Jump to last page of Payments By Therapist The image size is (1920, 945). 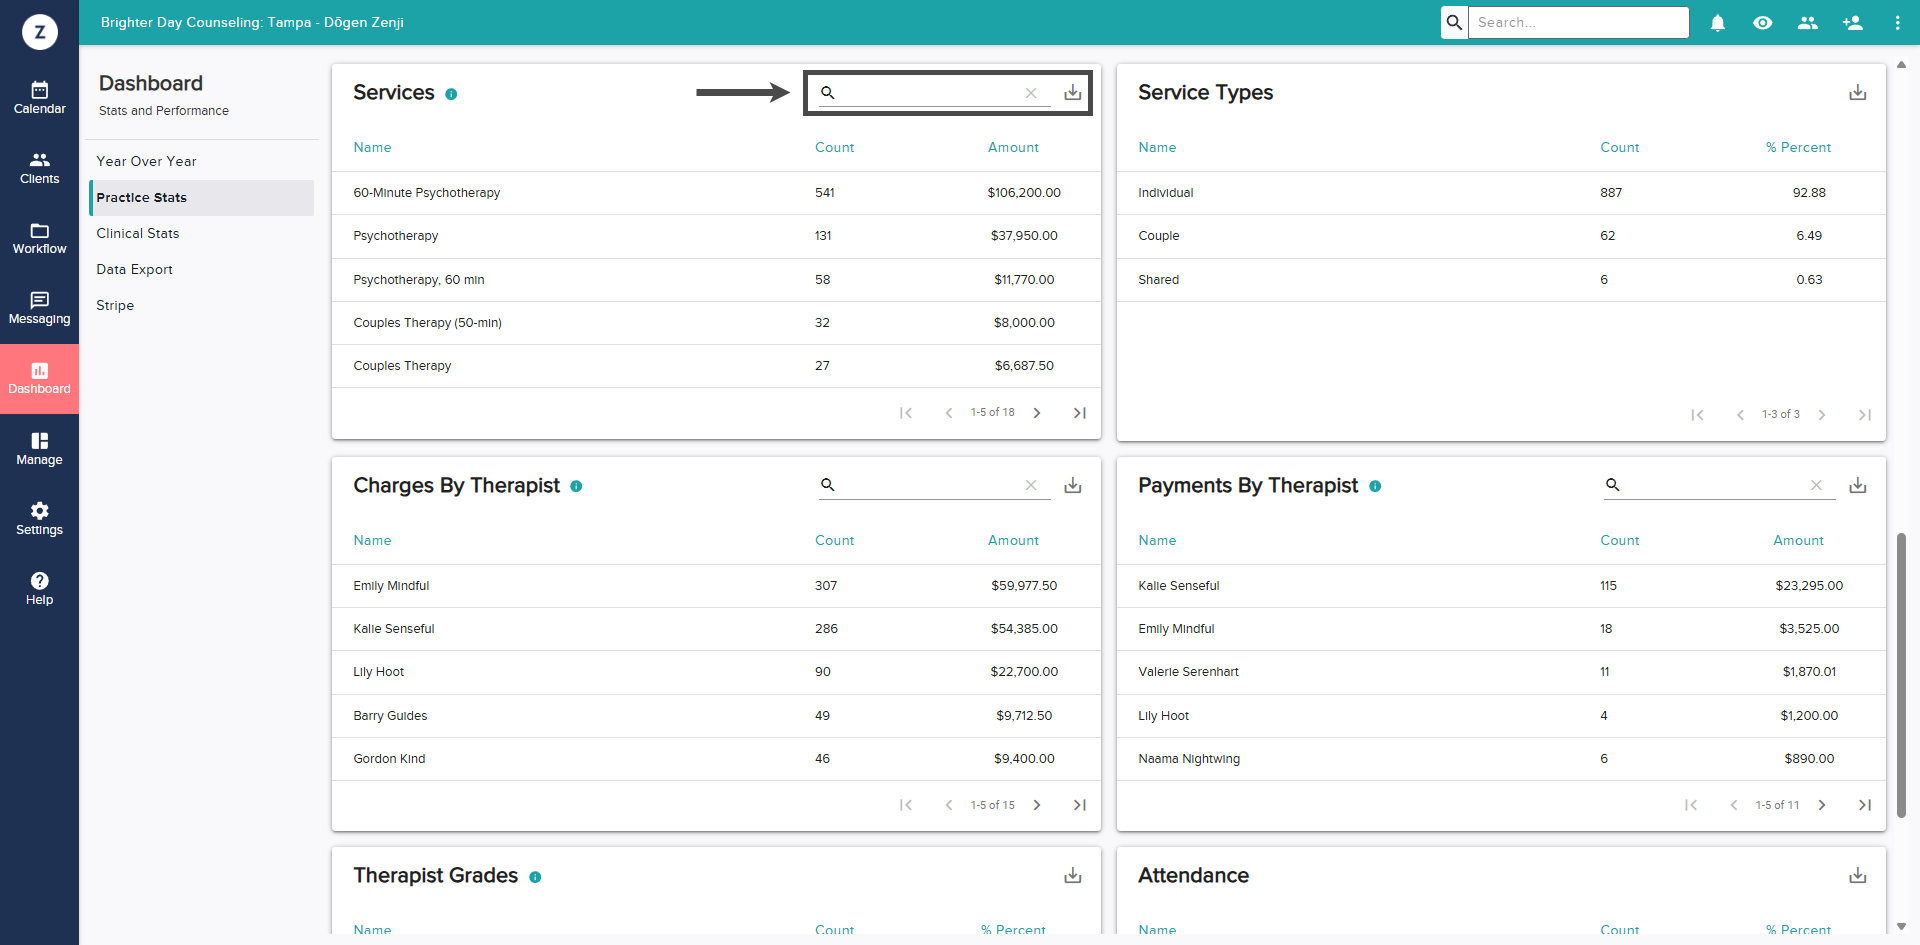1864,805
